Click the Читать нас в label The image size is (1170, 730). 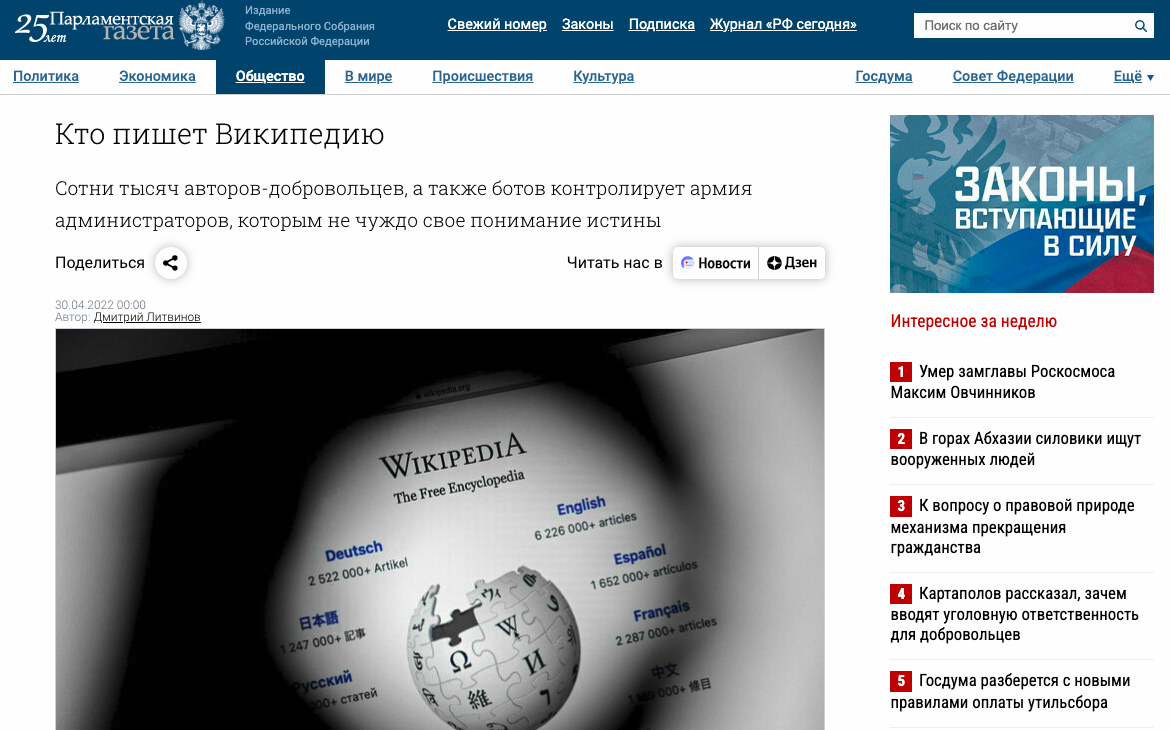614,263
